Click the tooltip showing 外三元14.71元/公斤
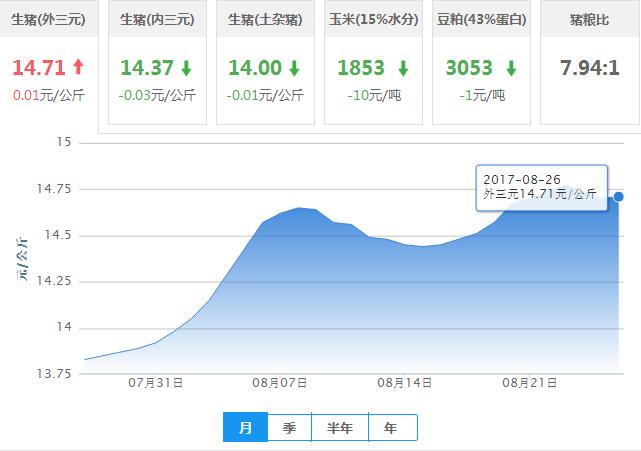 click(x=542, y=188)
